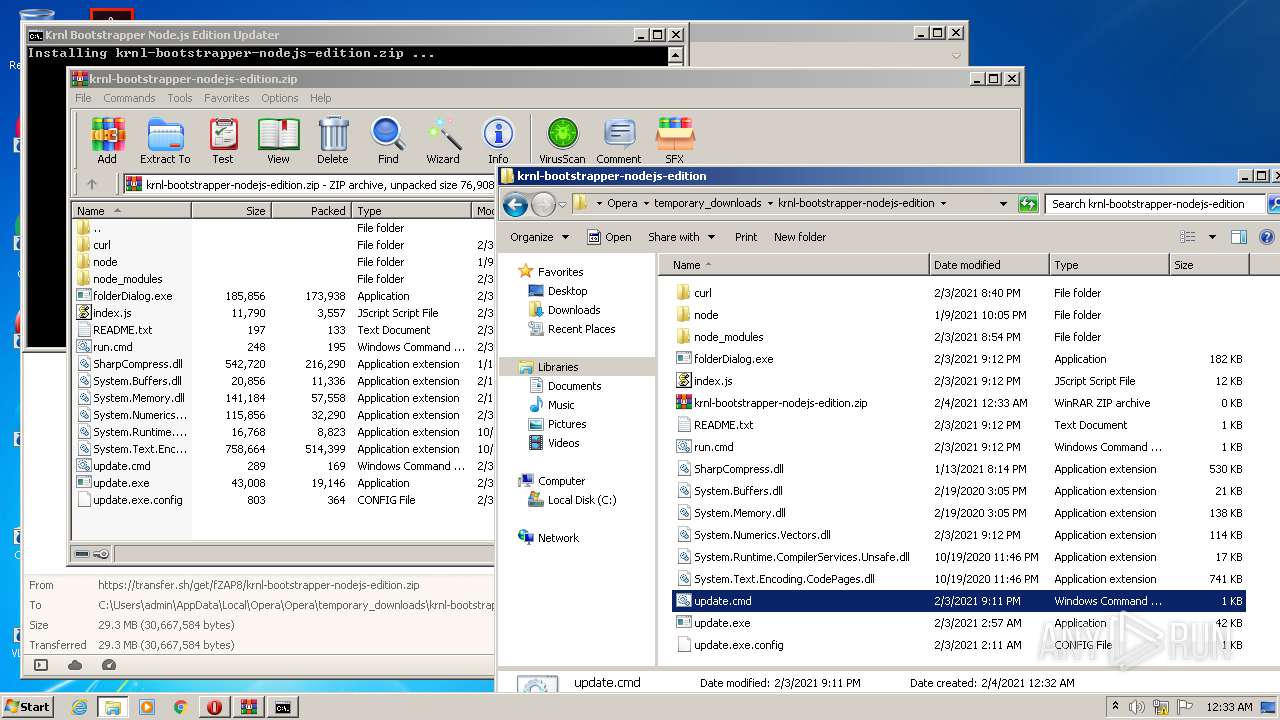Screen dimensions: 1280x720
Task: Click the Explorer search box
Action: pos(1155,204)
